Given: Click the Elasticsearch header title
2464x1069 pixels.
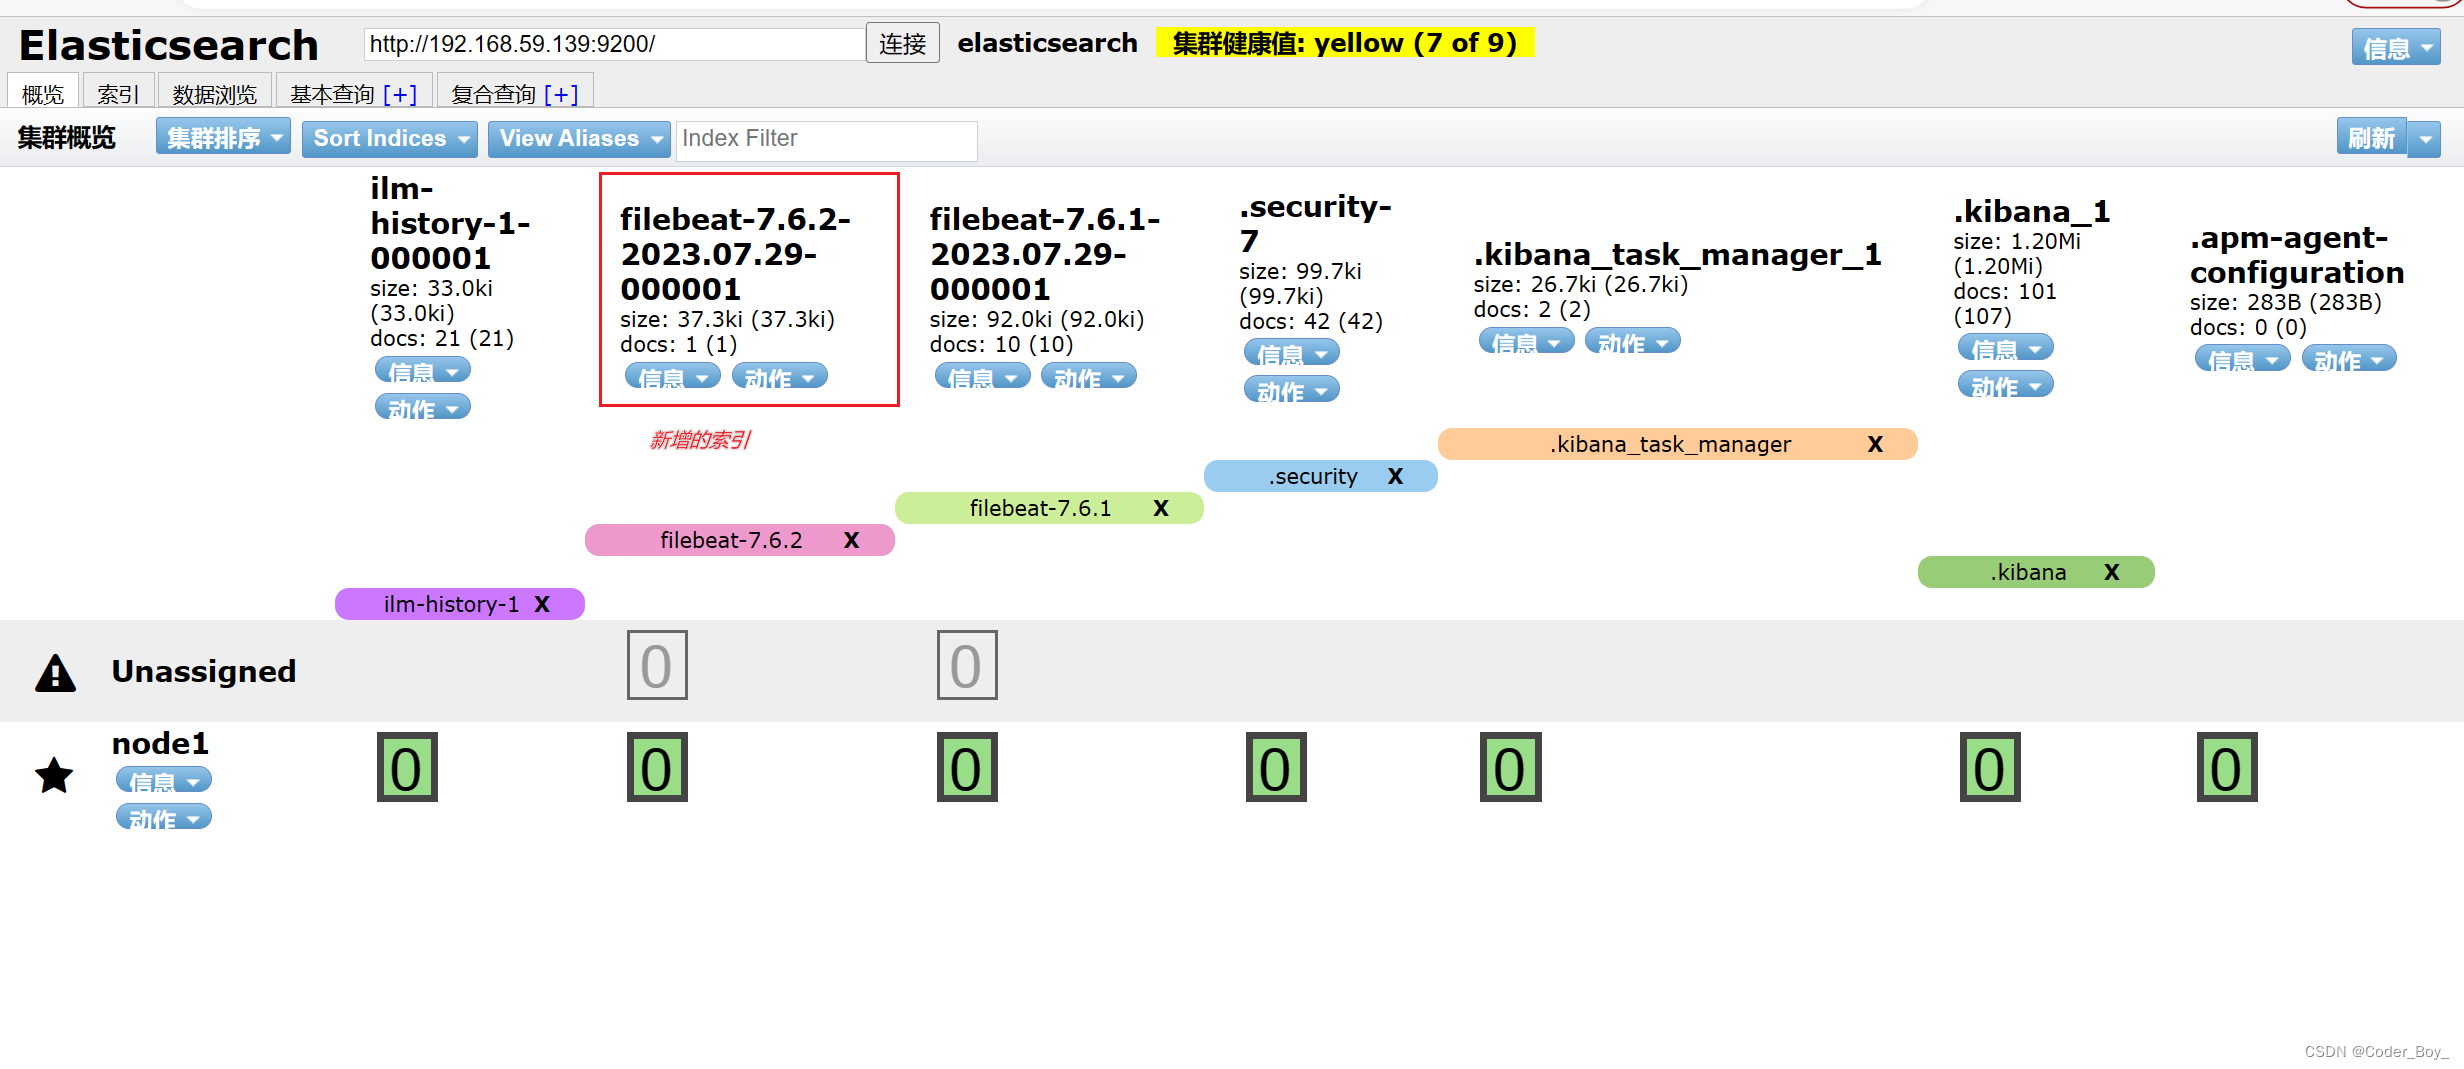Looking at the screenshot, I should pos(168,45).
